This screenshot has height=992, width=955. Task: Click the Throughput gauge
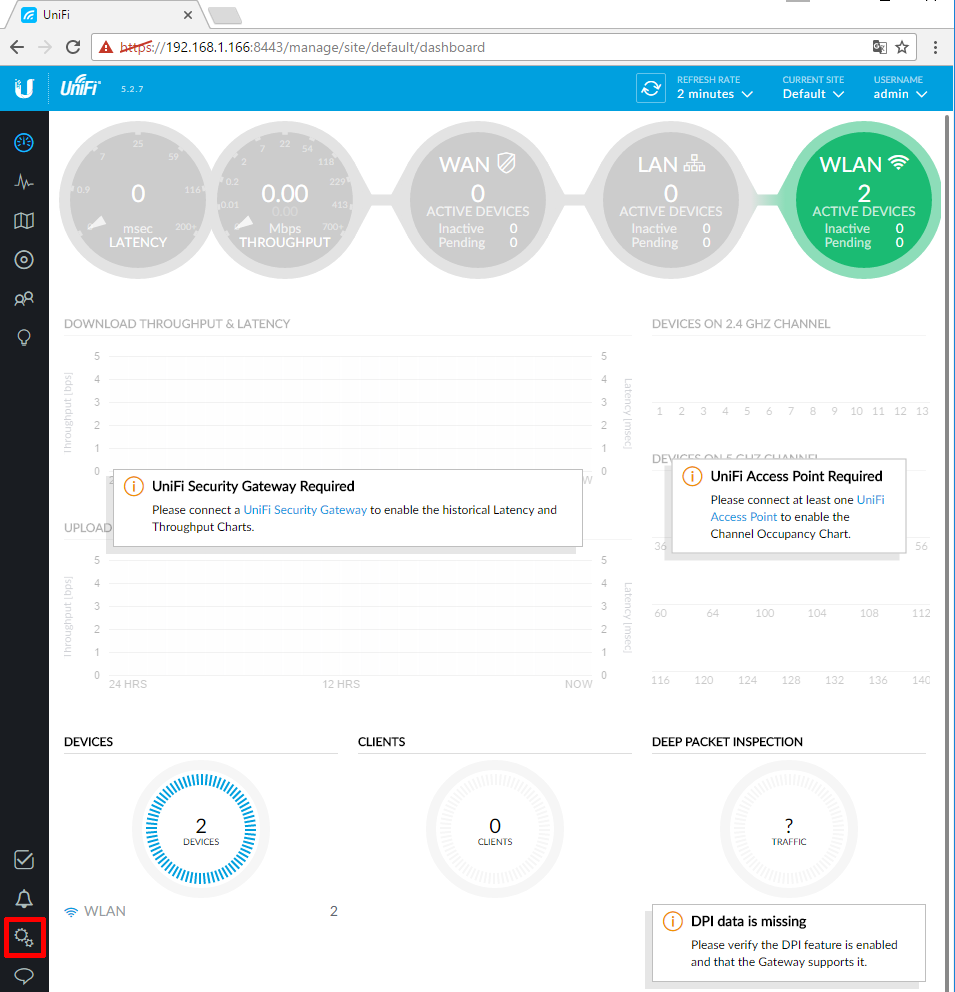tap(285, 199)
